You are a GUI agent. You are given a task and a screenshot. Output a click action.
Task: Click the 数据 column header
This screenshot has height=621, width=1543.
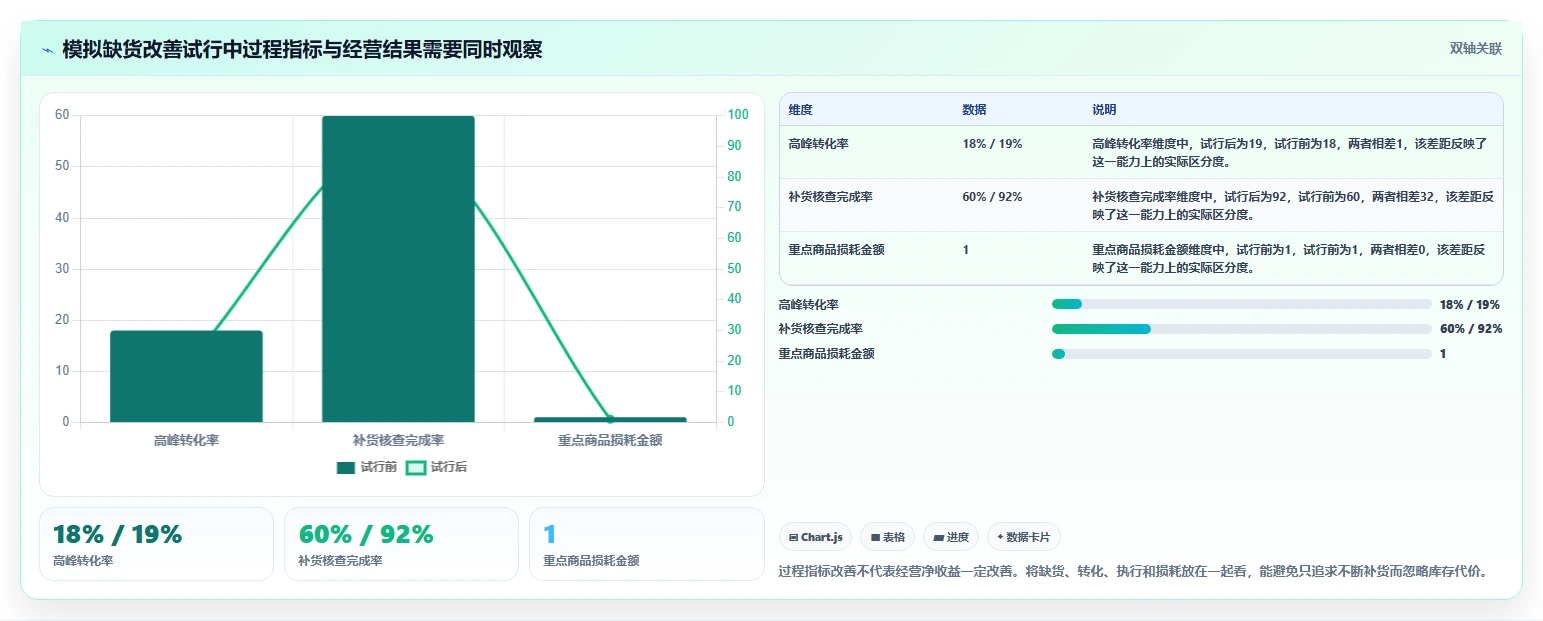click(x=974, y=110)
